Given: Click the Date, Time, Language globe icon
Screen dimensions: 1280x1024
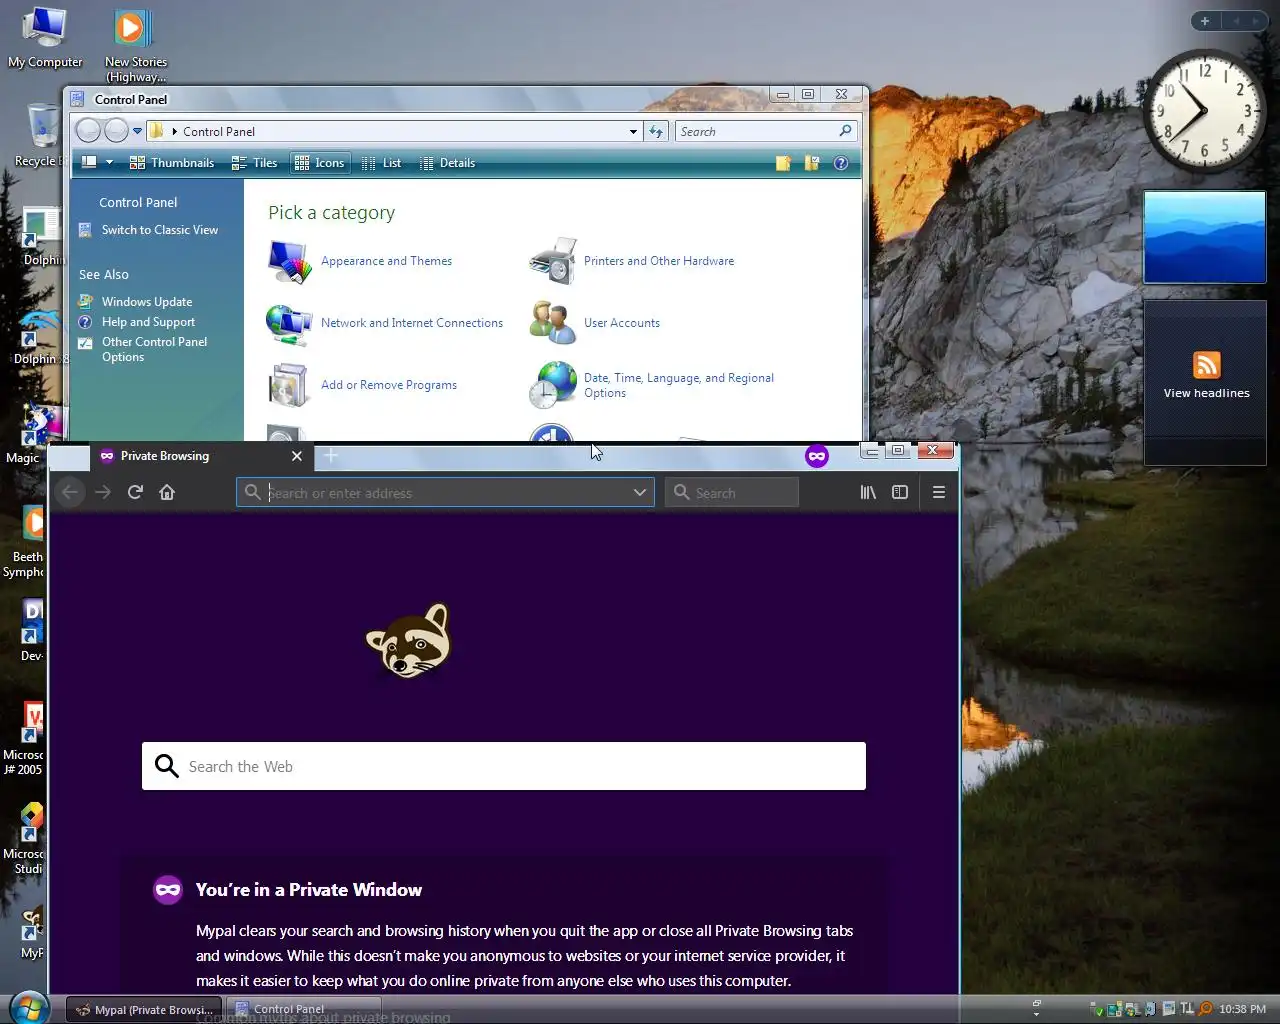Looking at the screenshot, I should point(553,386).
